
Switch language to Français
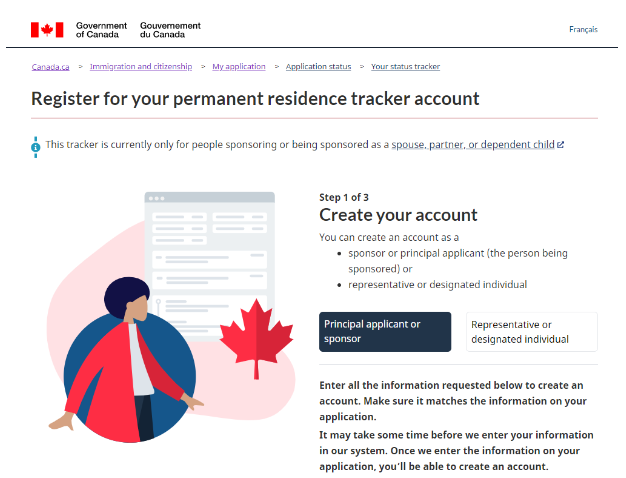(x=583, y=29)
